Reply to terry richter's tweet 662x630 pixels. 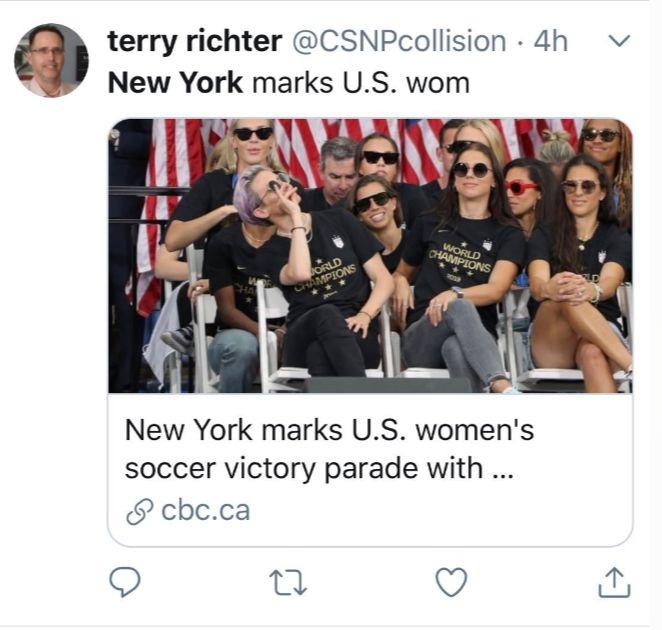[x=124, y=581]
